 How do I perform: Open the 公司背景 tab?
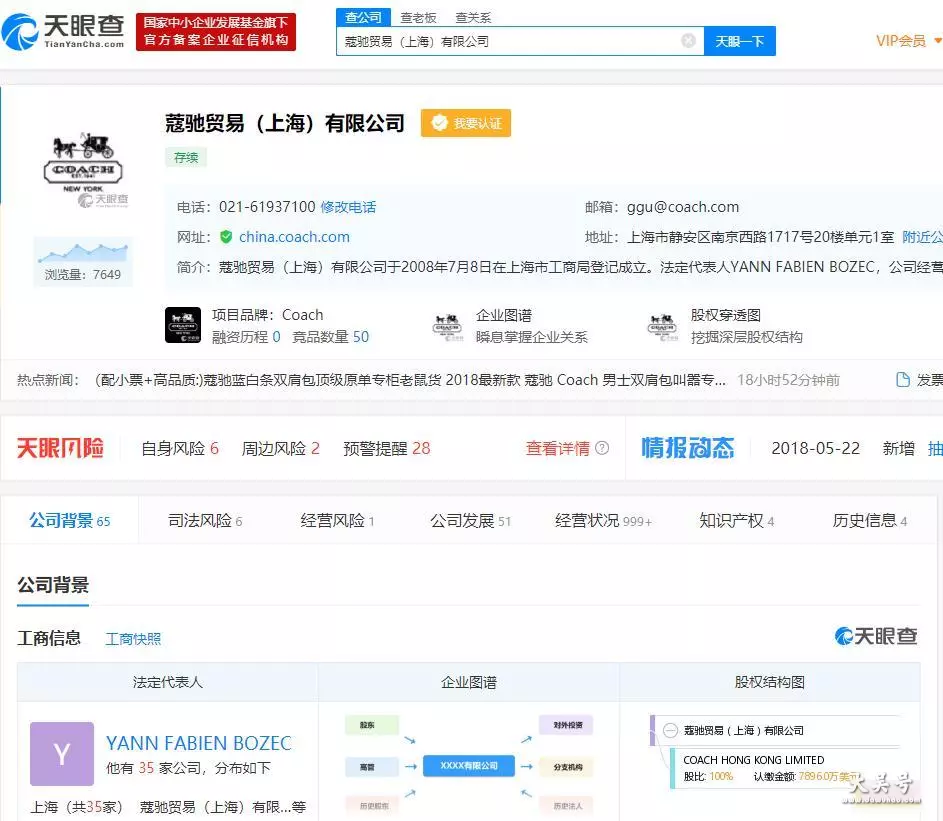[x=70, y=520]
